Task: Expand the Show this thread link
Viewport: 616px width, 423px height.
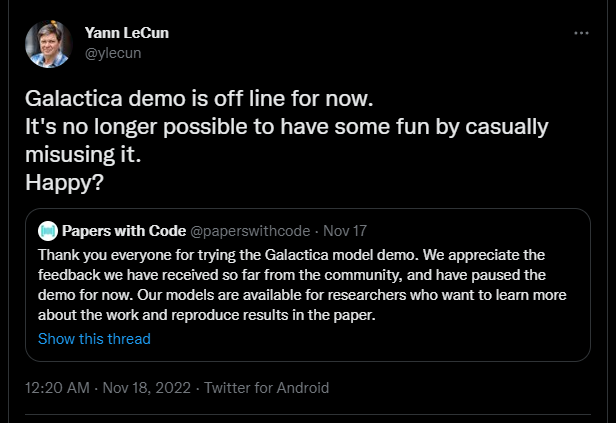Action: click(x=94, y=338)
